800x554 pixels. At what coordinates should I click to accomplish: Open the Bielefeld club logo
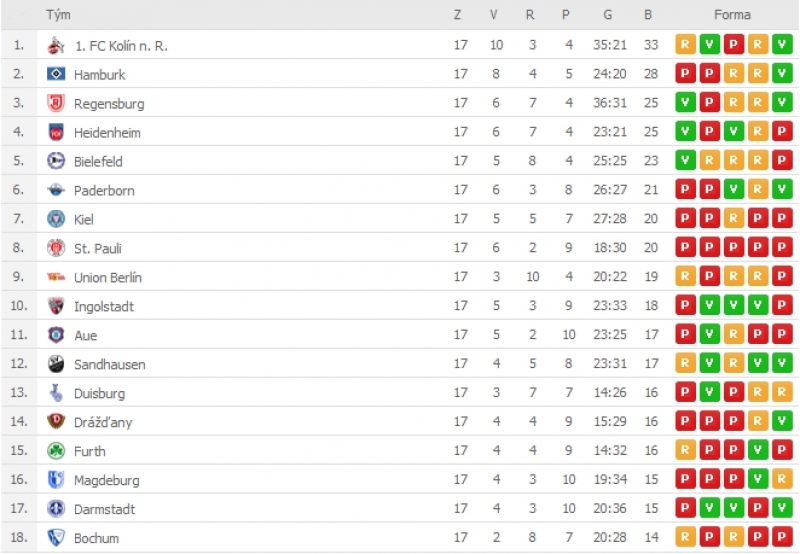click(x=56, y=161)
